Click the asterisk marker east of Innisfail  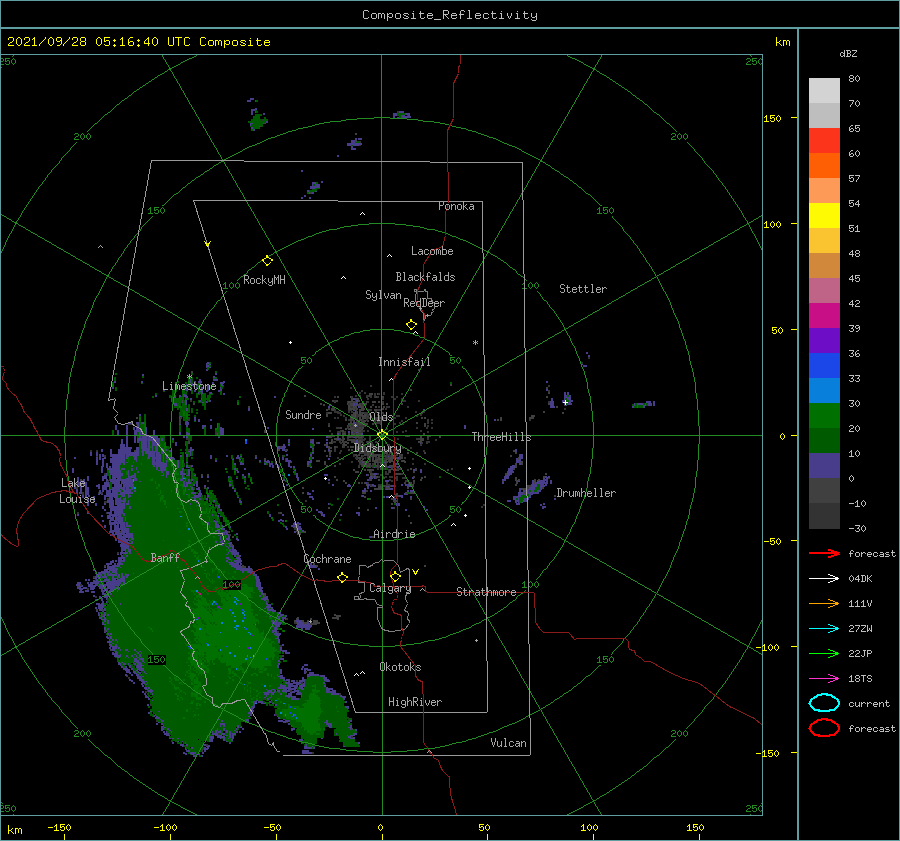tap(475, 343)
